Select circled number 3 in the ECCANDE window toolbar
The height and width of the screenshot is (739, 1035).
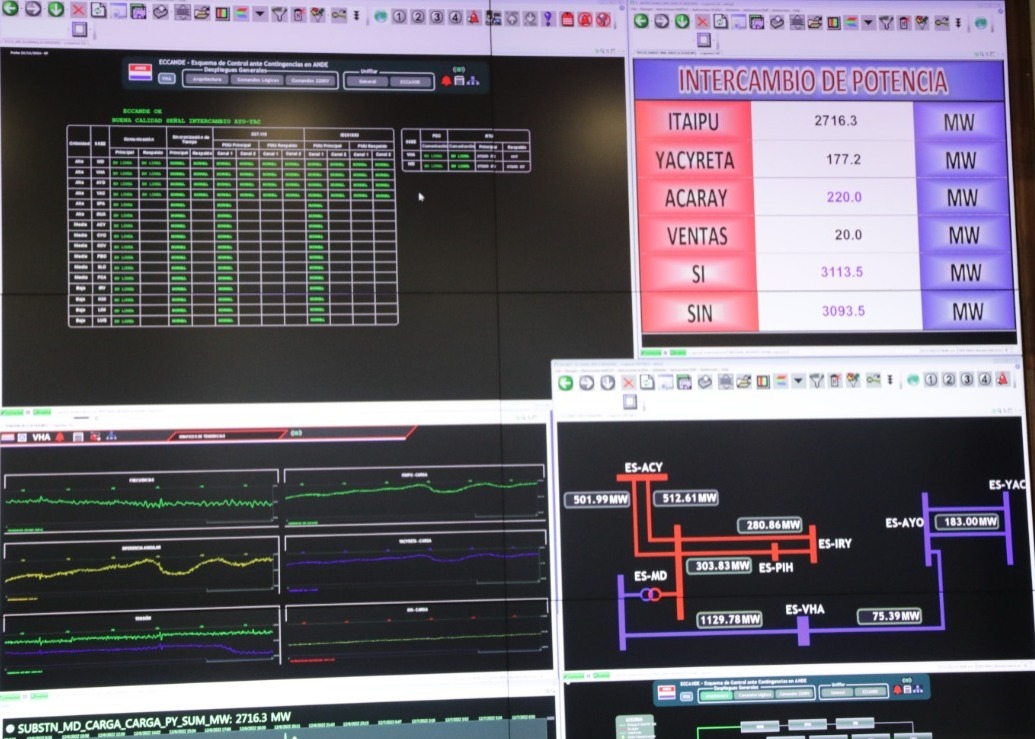(x=436, y=17)
